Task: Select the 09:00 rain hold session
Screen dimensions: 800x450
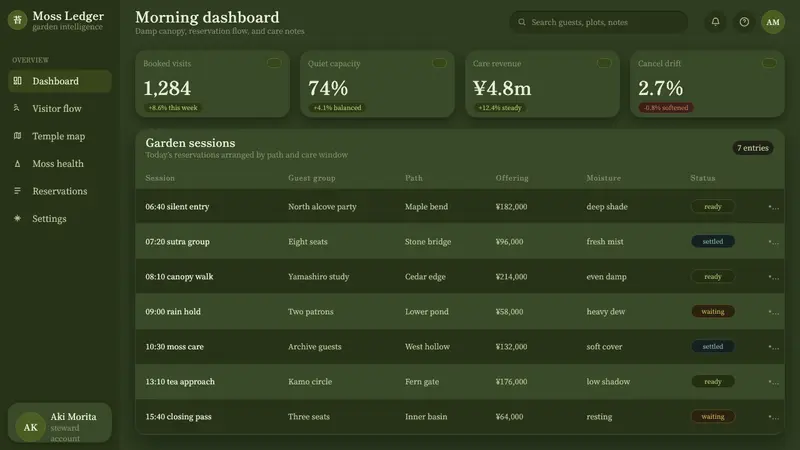Action: (x=173, y=312)
